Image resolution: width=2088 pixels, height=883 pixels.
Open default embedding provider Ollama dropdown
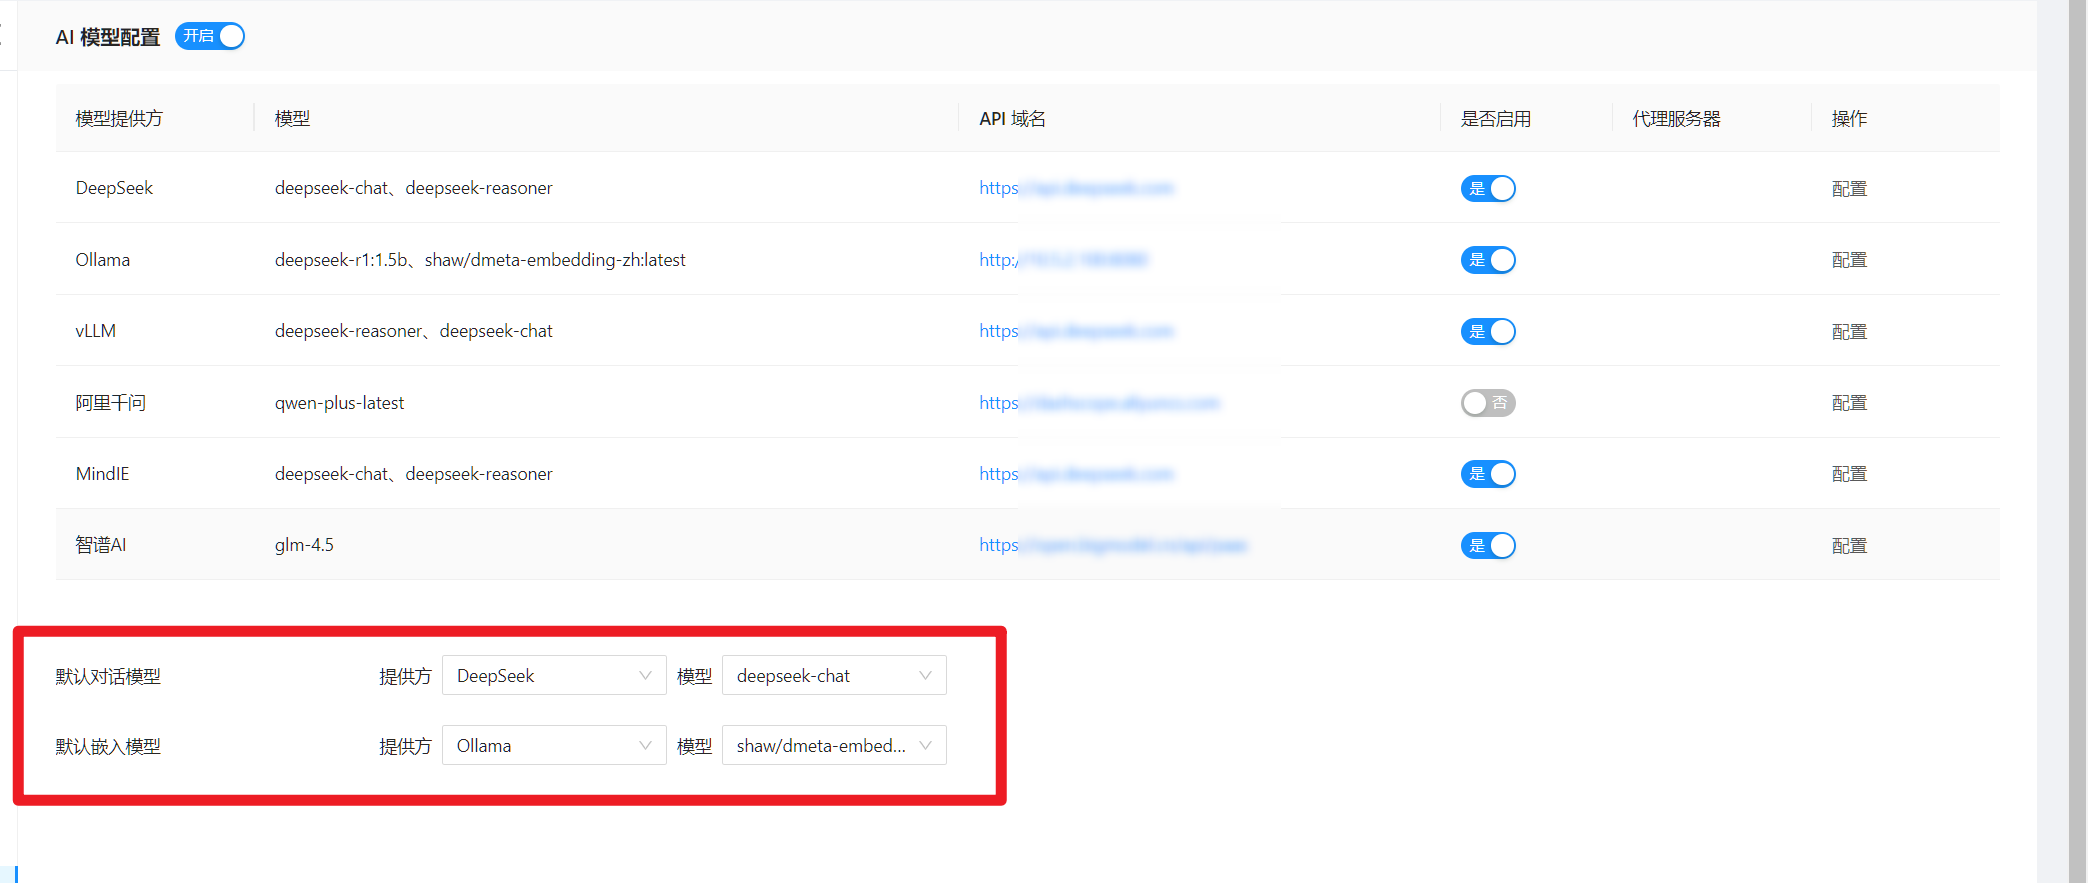pyautogui.click(x=553, y=746)
